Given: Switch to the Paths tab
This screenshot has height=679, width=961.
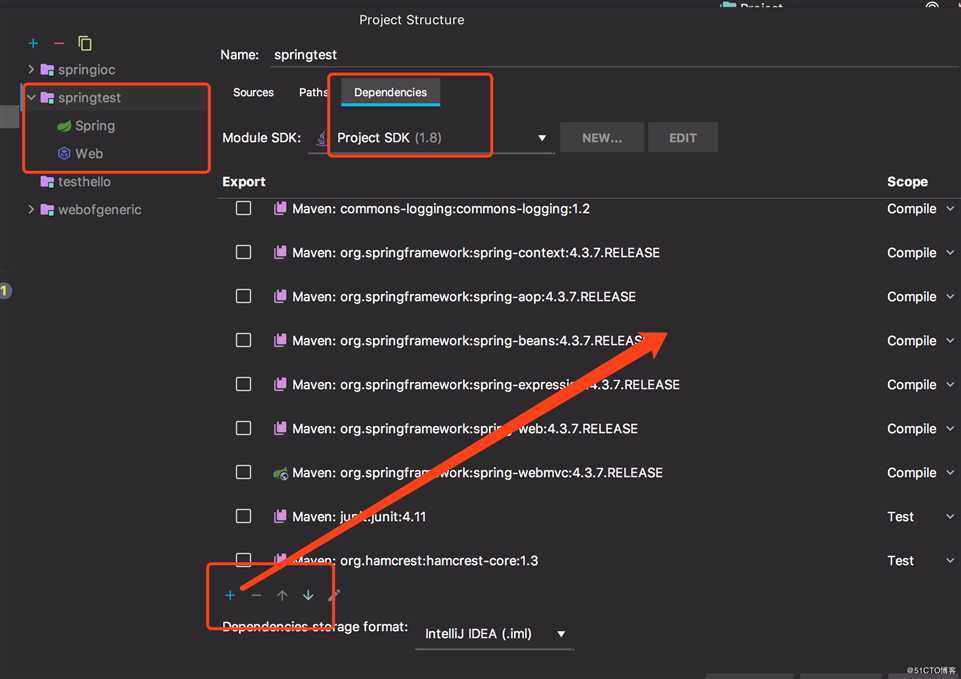Looking at the screenshot, I should click(313, 92).
